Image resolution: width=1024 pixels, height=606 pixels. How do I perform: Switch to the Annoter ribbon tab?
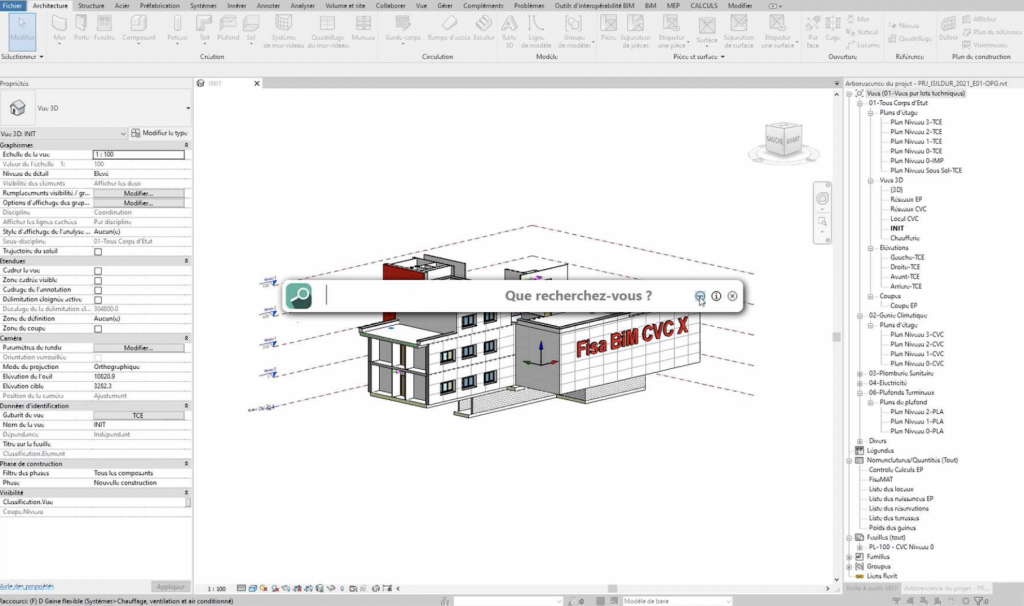[x=268, y=5]
